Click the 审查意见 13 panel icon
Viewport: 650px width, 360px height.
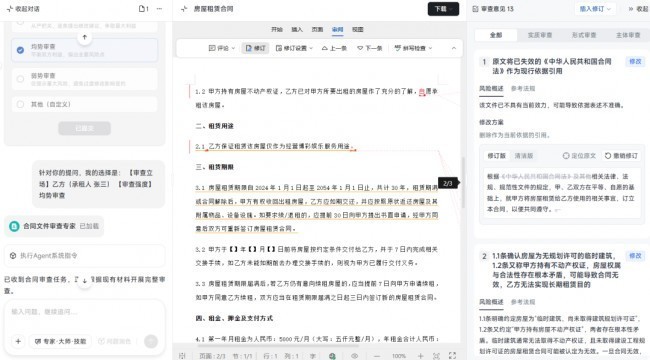click(x=475, y=9)
